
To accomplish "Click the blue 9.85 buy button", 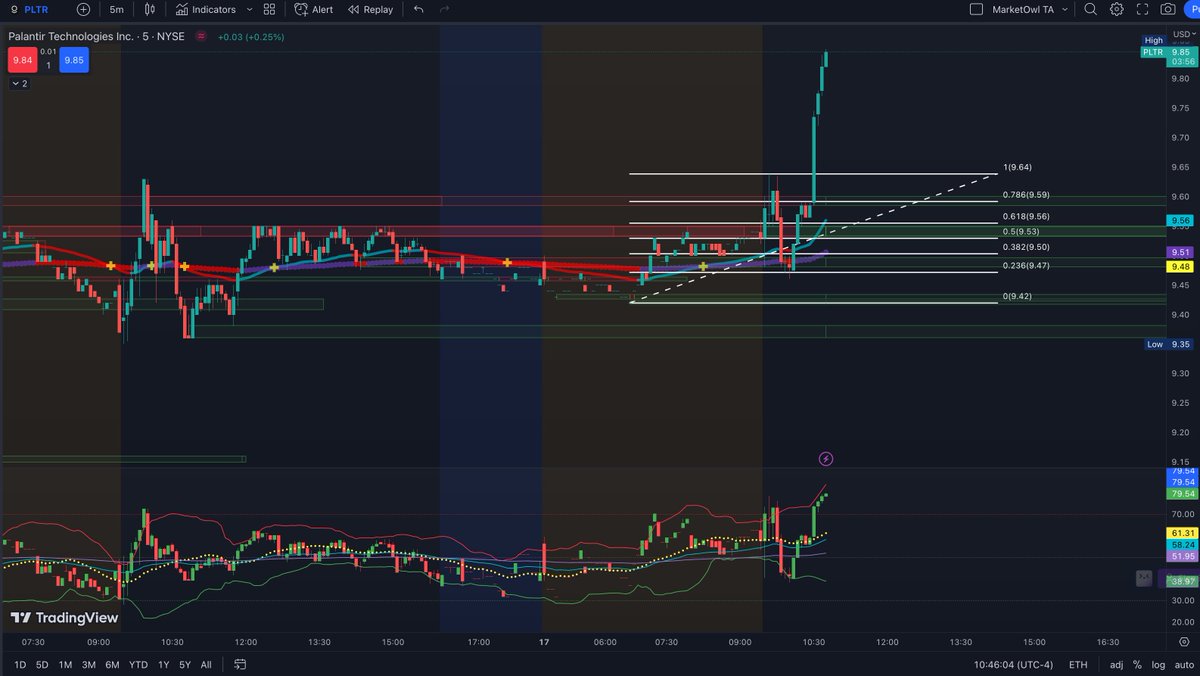I will [74, 60].
